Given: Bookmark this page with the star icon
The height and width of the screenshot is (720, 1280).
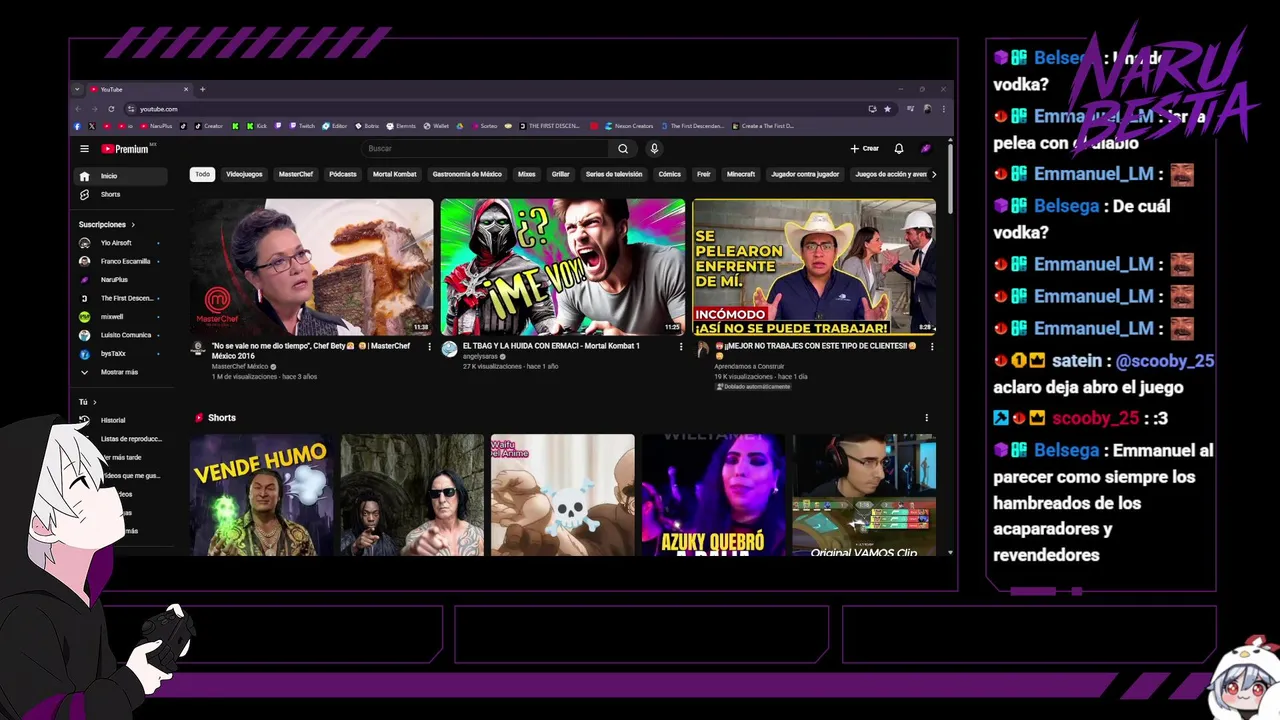Looking at the screenshot, I should pos(887,109).
